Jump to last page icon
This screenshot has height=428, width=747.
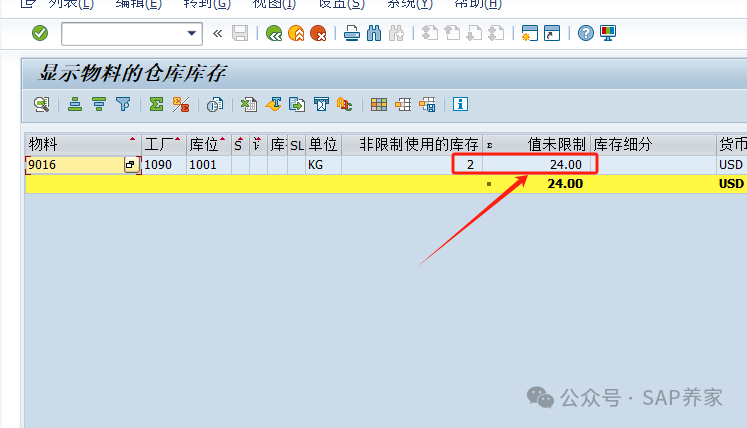tap(496, 33)
